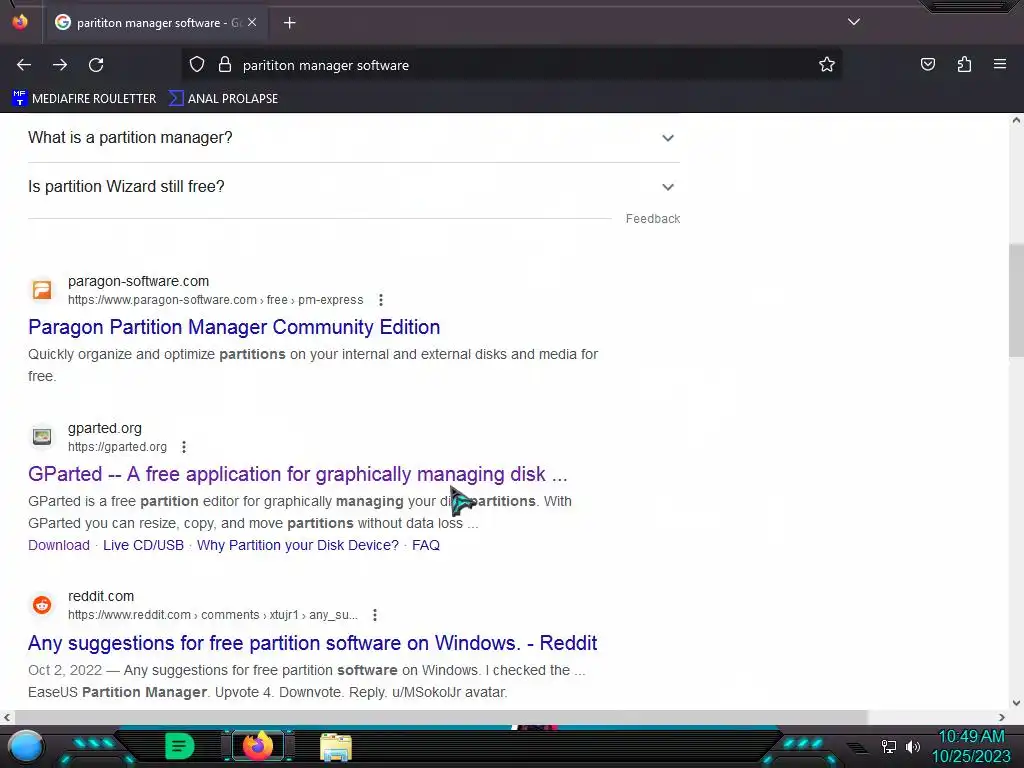Expand 'Is partition Wizard still free?' question
Viewport: 1024px width, 768px height.
[353, 187]
